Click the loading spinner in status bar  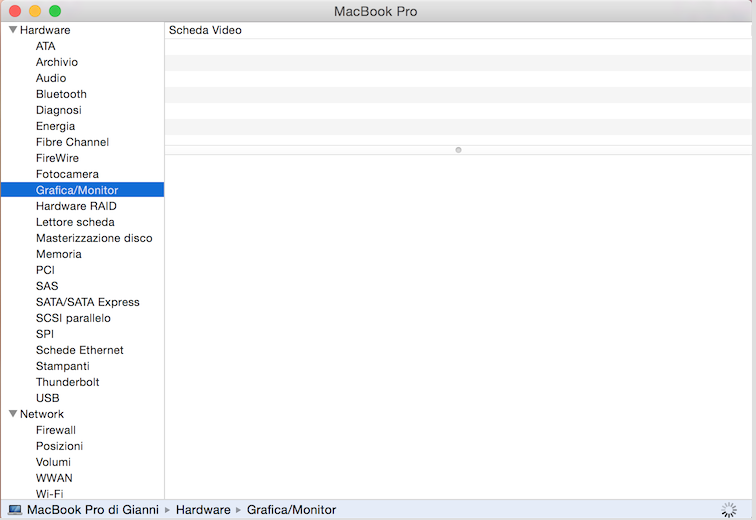click(729, 510)
